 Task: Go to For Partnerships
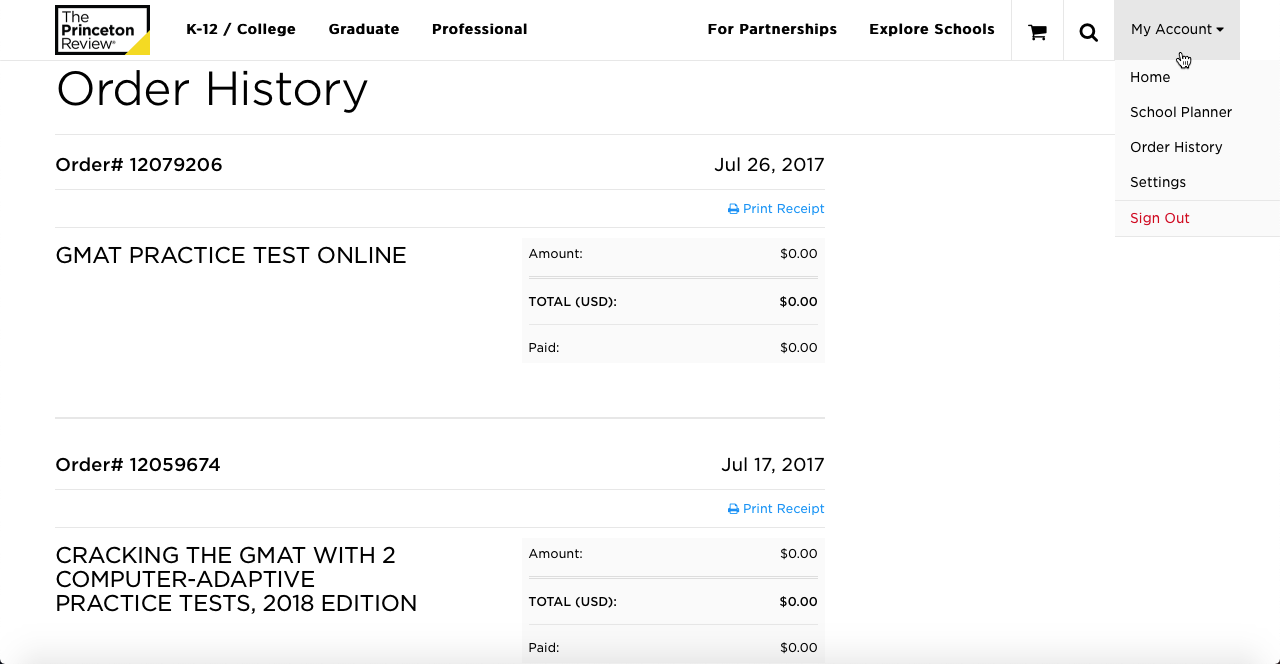click(x=772, y=29)
